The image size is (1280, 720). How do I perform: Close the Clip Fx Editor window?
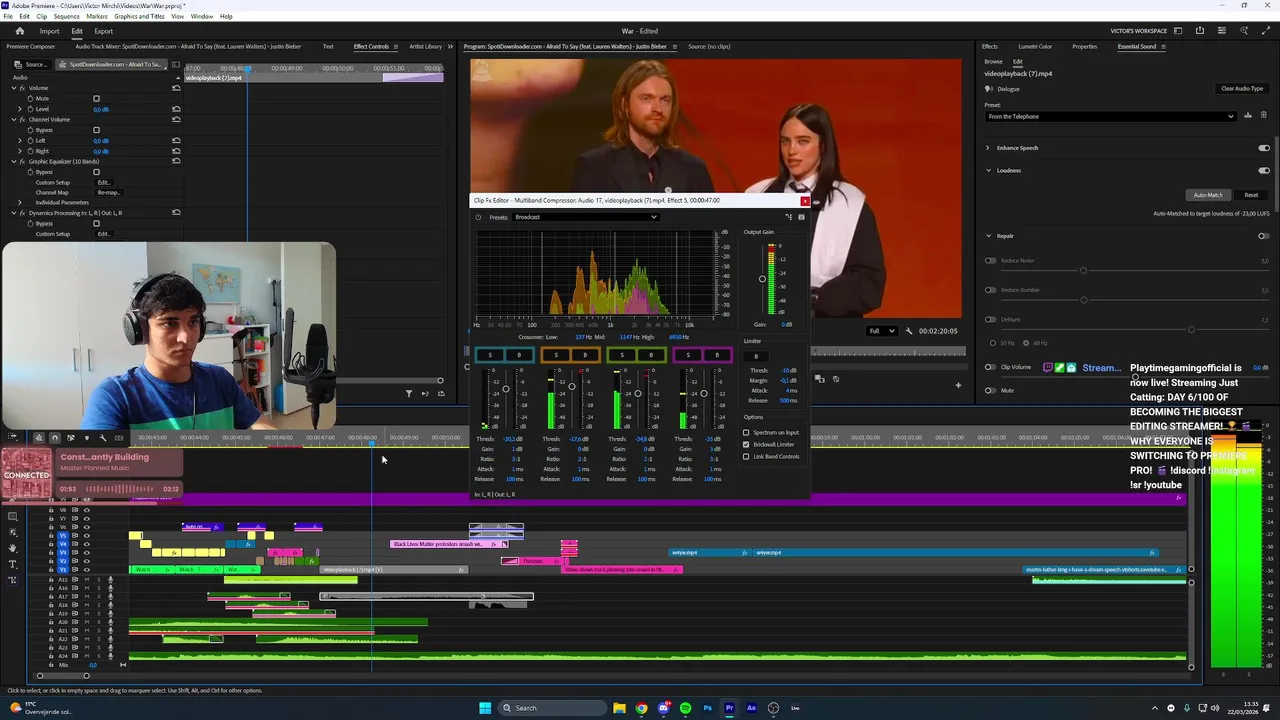pyautogui.click(x=805, y=201)
